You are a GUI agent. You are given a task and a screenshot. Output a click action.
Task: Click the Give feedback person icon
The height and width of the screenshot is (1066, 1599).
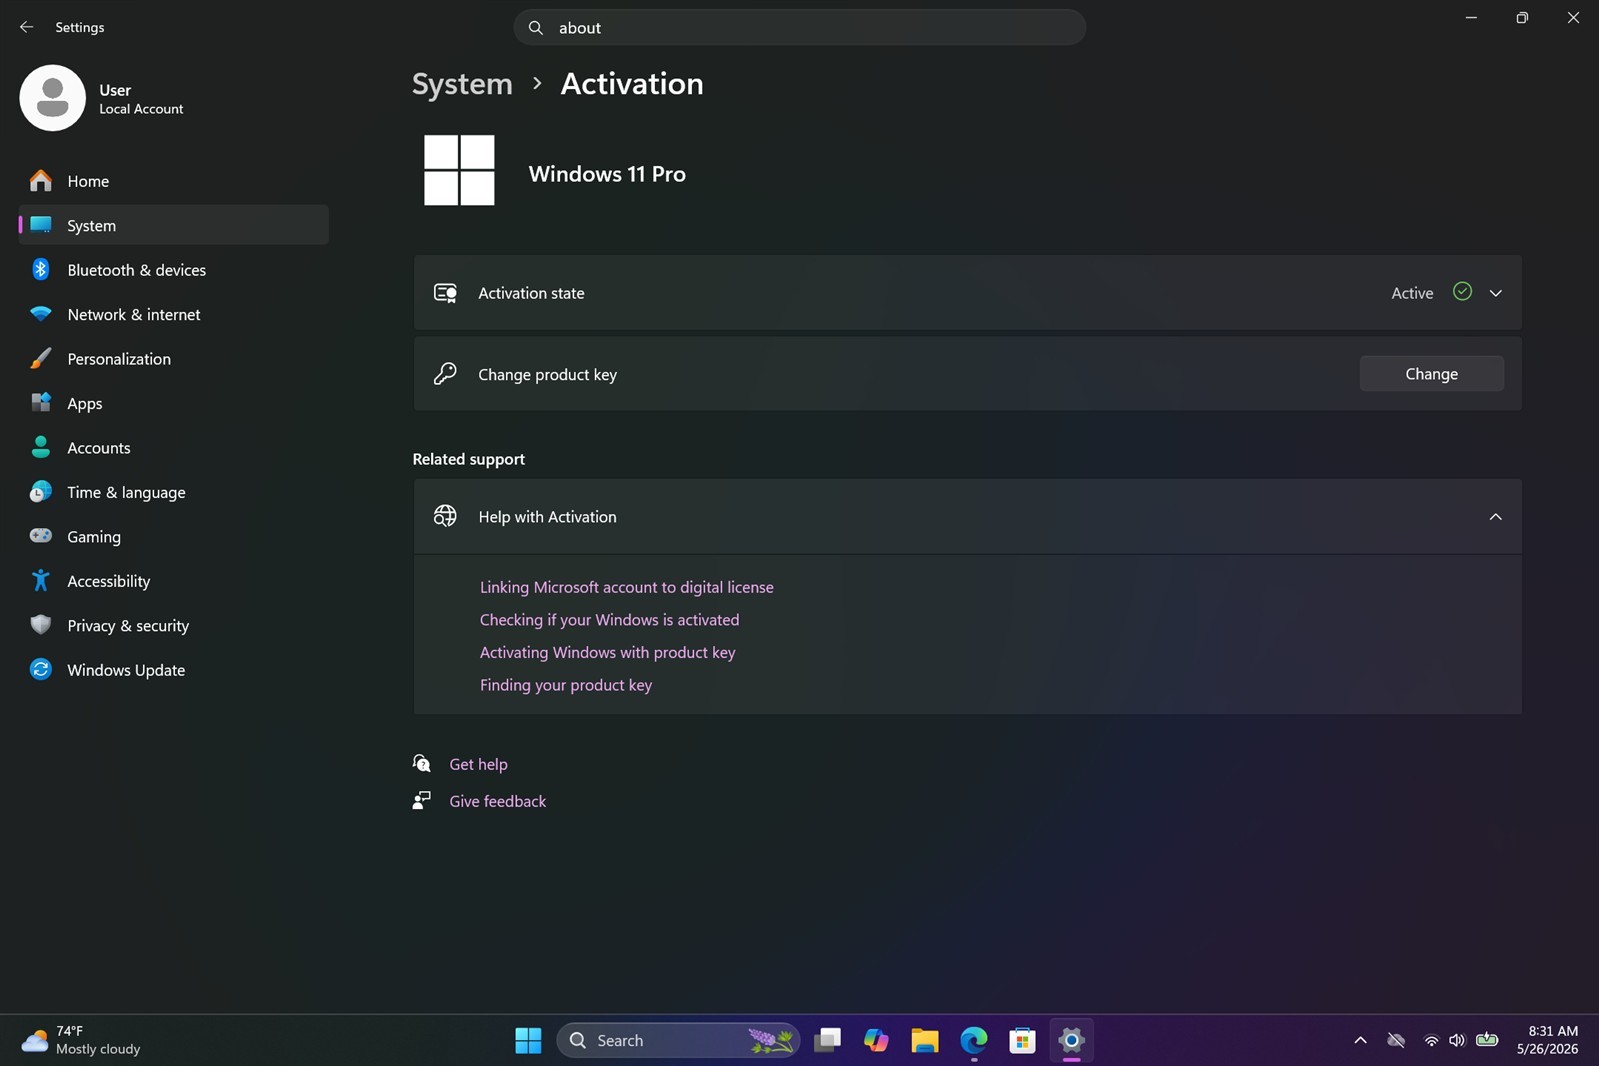(422, 801)
